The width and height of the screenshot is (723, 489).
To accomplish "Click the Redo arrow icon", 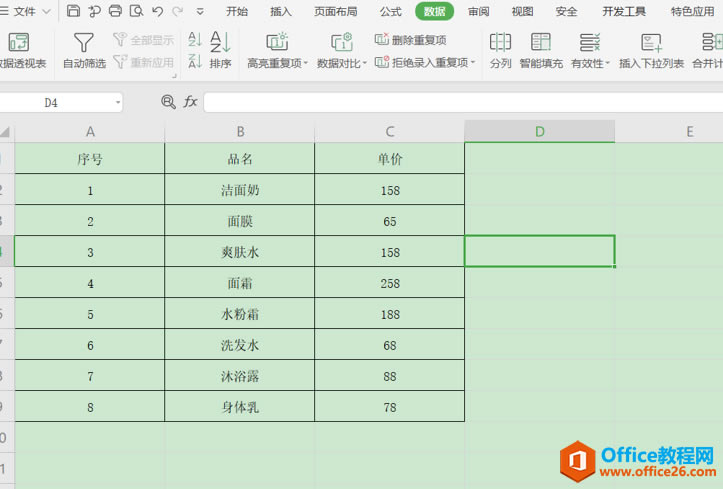I will [178, 11].
